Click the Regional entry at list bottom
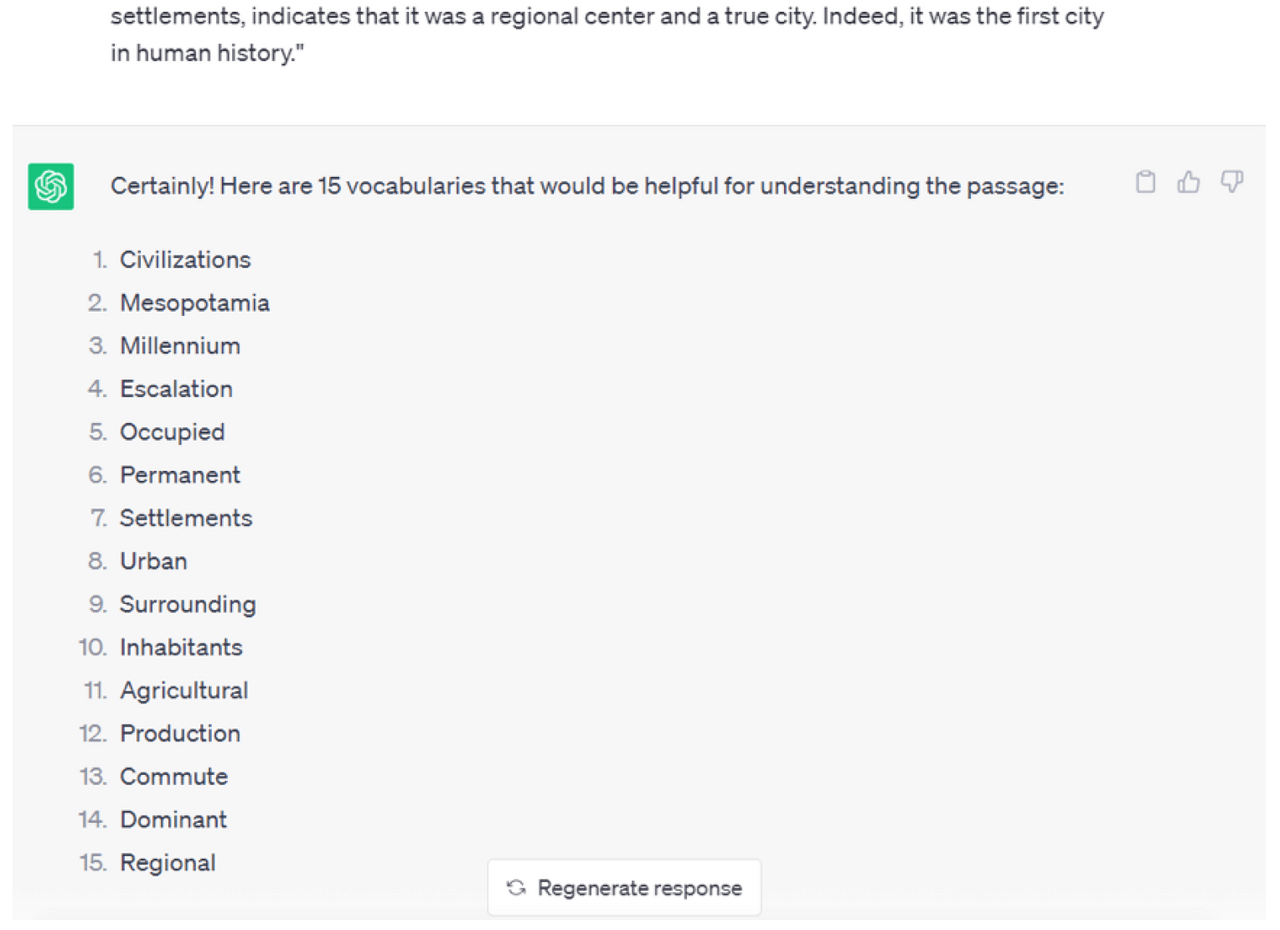Screen dimensions: 1280x930 (x=167, y=862)
